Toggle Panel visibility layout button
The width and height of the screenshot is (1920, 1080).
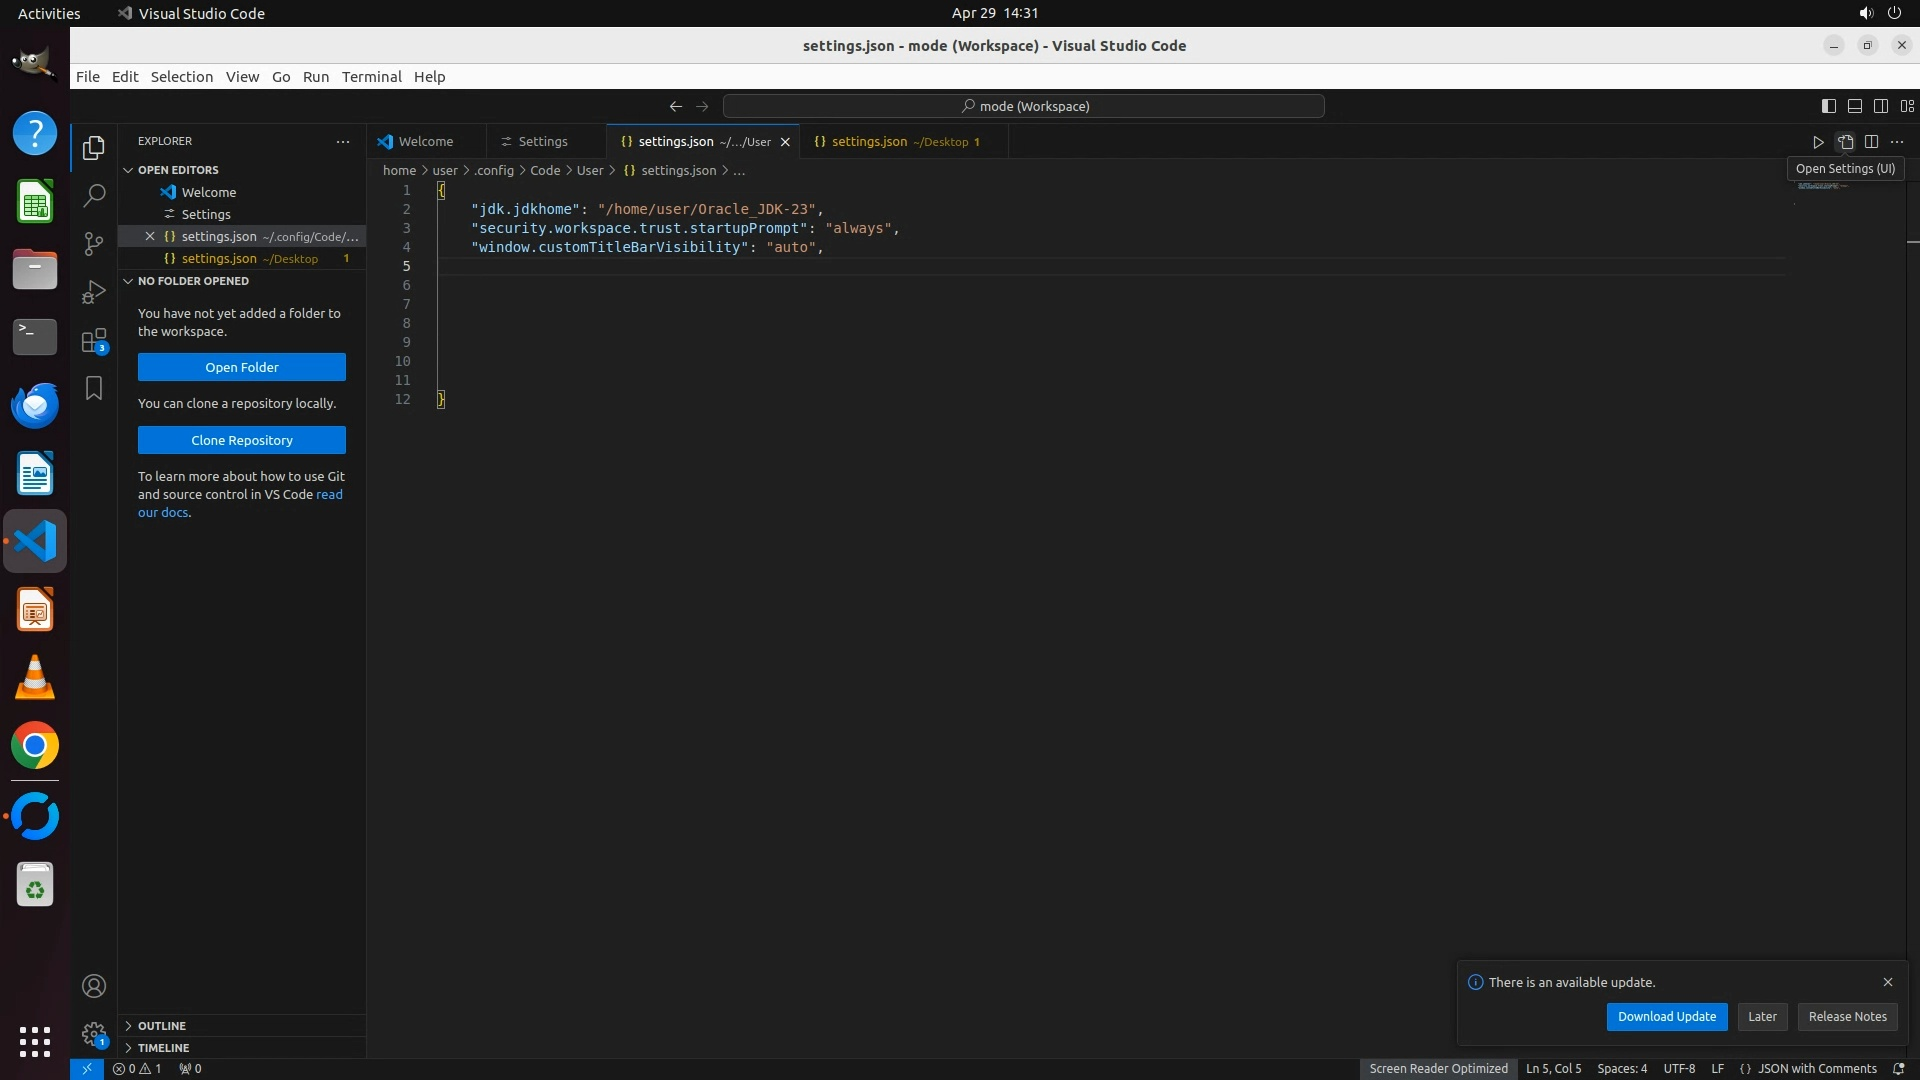pos(1854,106)
